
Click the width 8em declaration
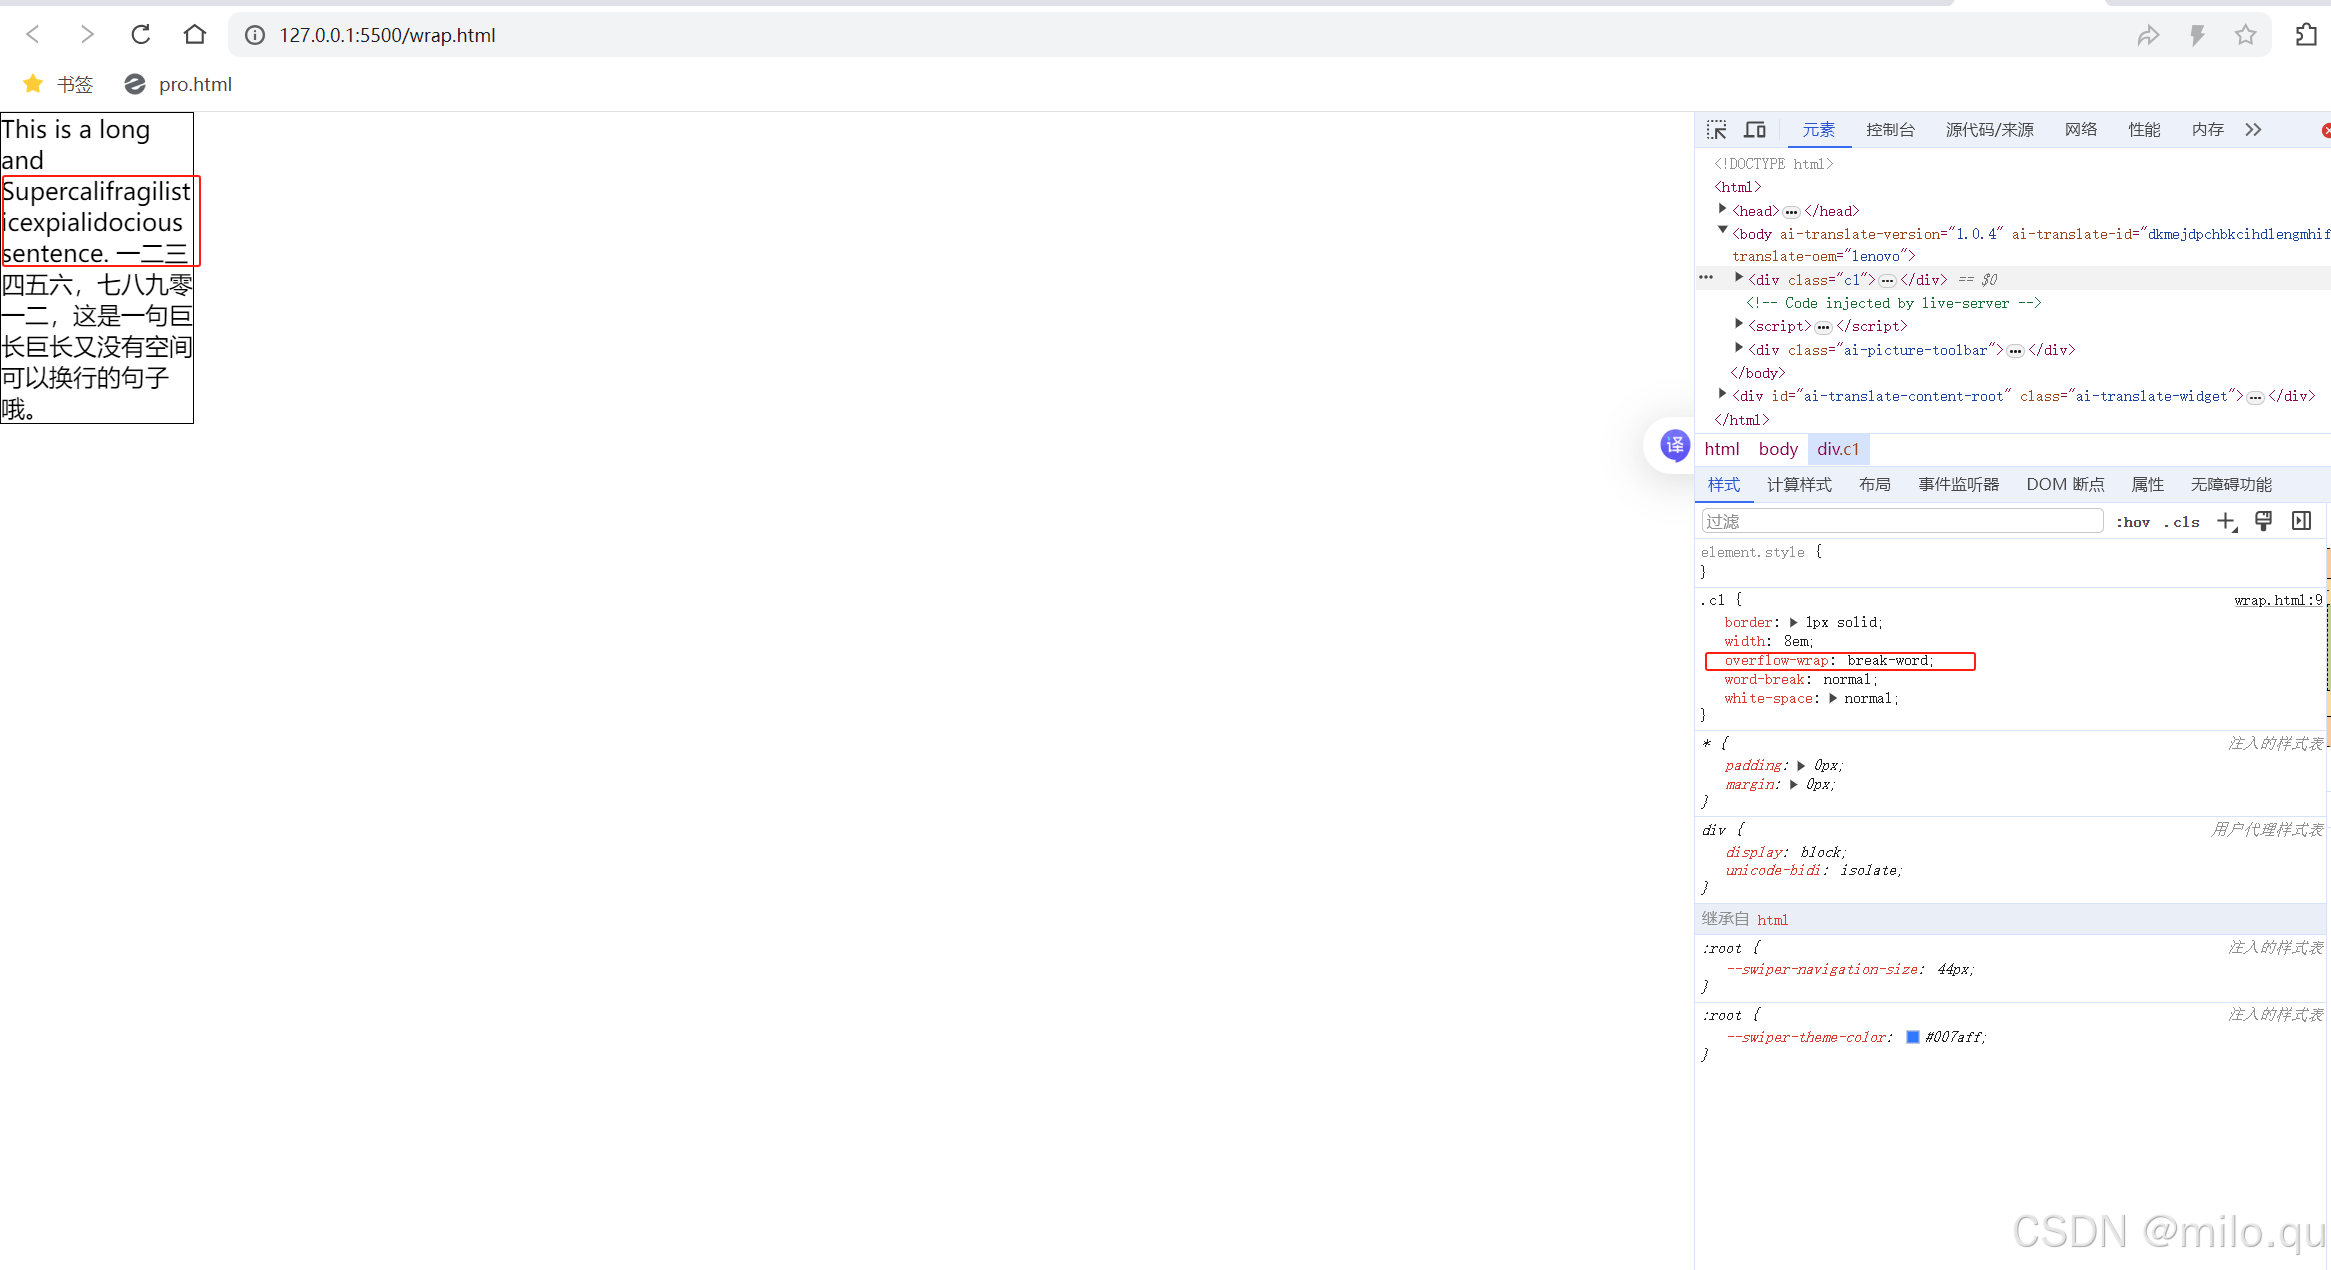(1768, 641)
